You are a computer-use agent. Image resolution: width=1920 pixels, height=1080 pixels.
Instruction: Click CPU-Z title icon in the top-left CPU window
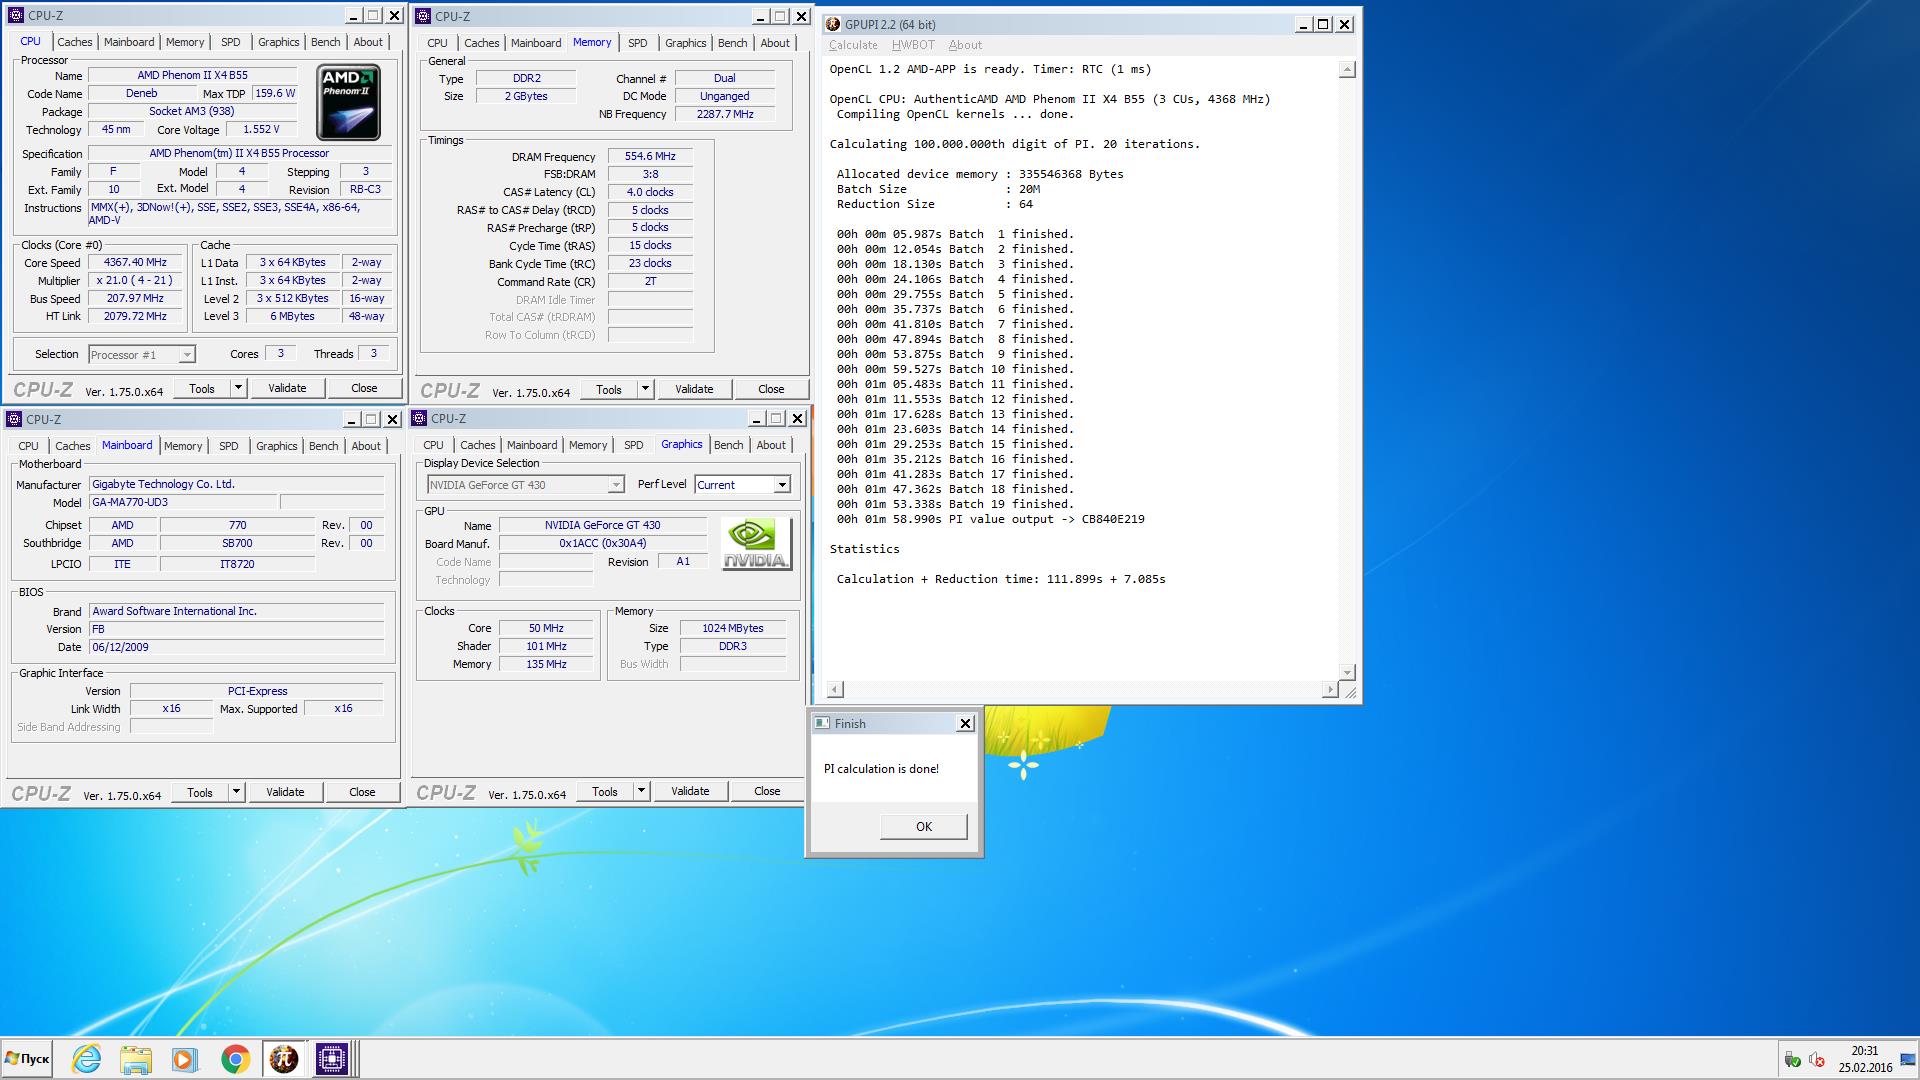pyautogui.click(x=17, y=15)
